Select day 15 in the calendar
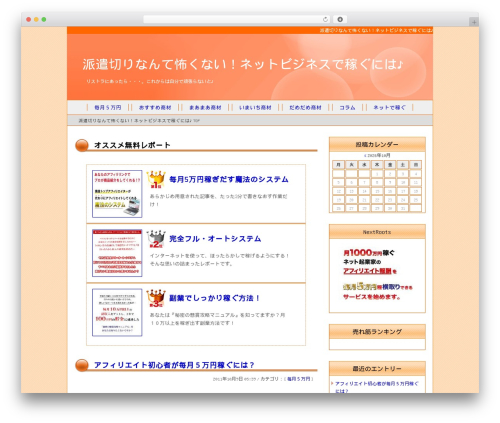Image resolution: width=500 pixels, height=423 pixels. click(x=377, y=191)
